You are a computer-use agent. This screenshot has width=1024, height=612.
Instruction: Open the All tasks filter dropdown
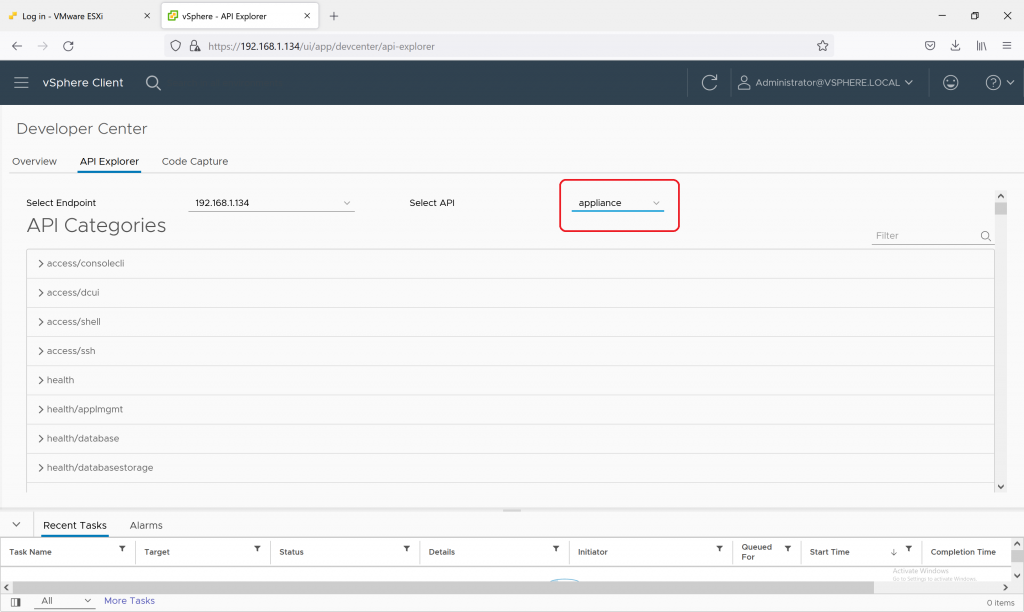64,601
